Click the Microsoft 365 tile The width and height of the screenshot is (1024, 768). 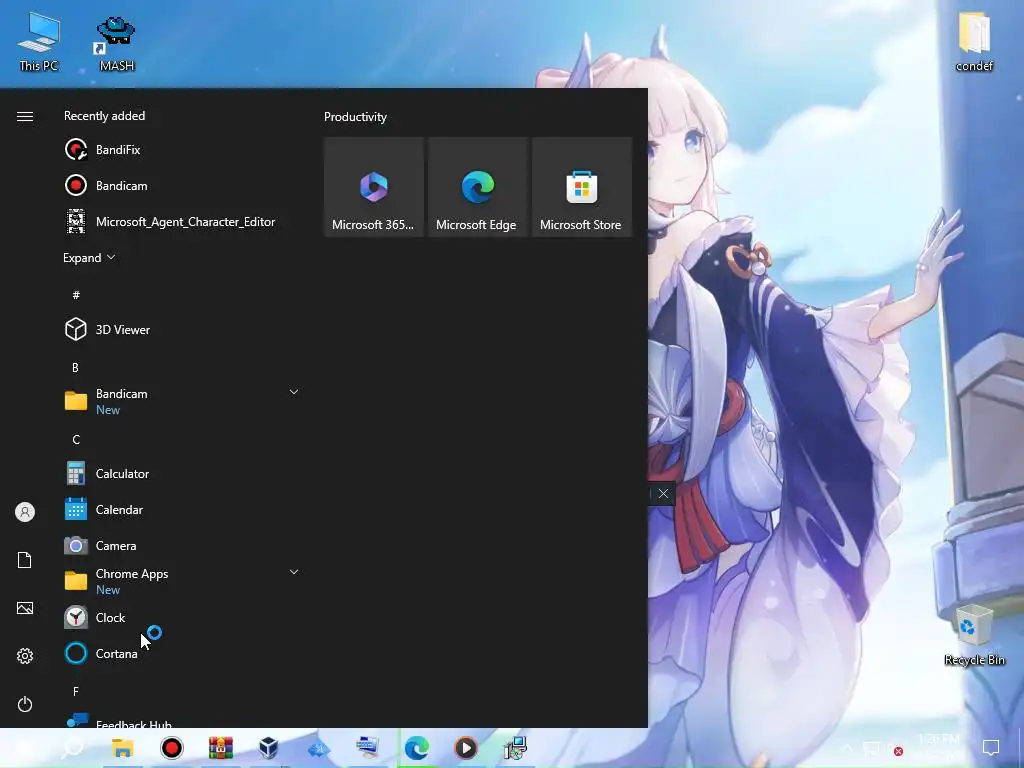(374, 187)
